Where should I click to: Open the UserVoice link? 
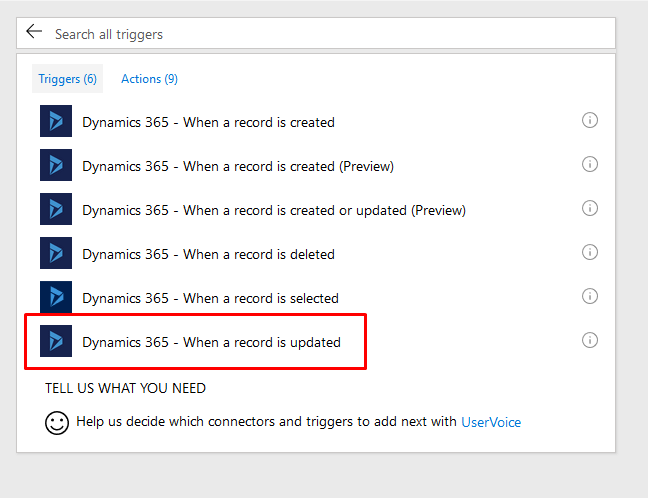coord(491,422)
